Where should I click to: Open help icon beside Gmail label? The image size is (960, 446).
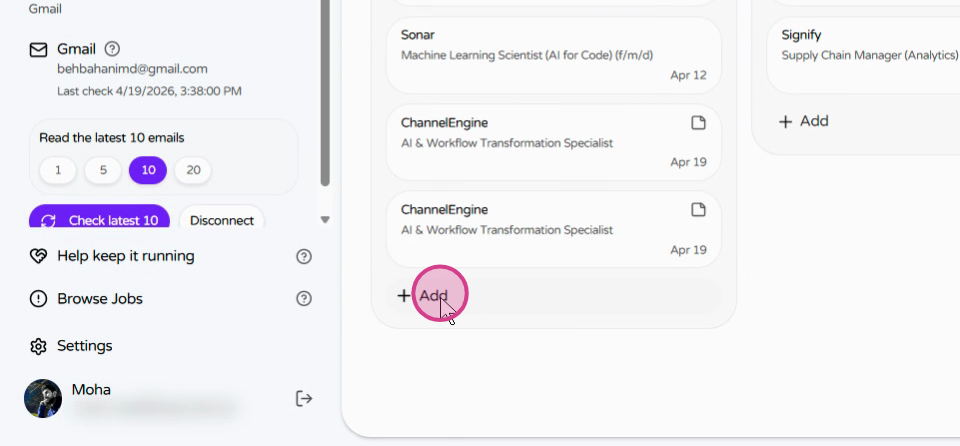click(x=112, y=48)
